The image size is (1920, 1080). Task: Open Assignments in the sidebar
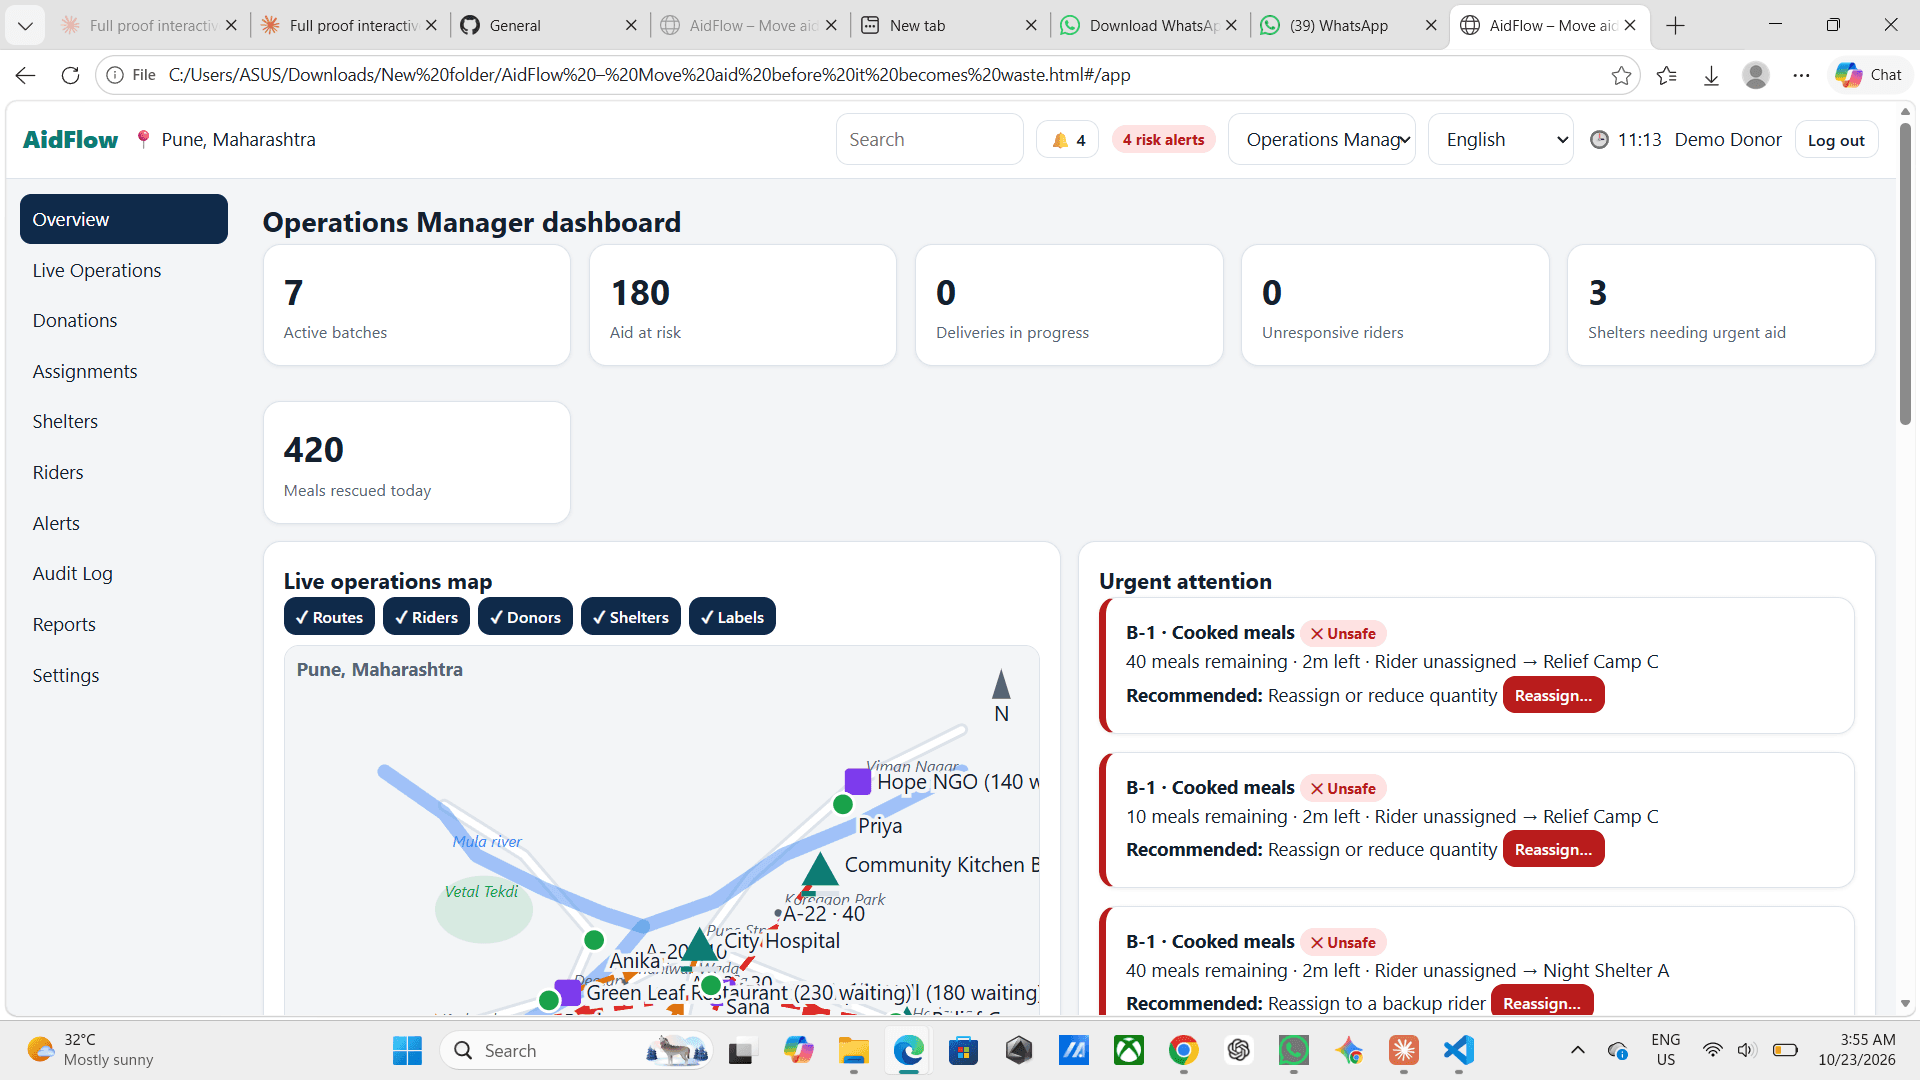(124, 371)
